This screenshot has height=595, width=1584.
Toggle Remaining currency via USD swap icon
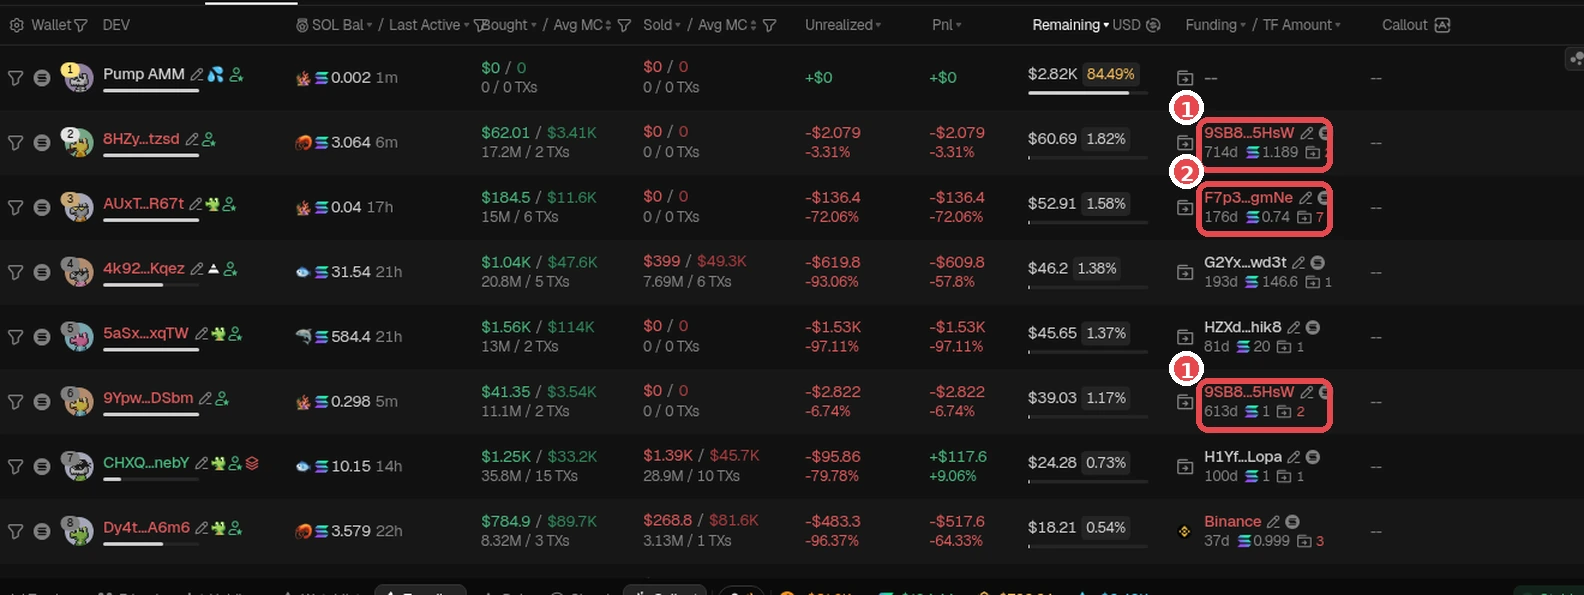[1153, 25]
